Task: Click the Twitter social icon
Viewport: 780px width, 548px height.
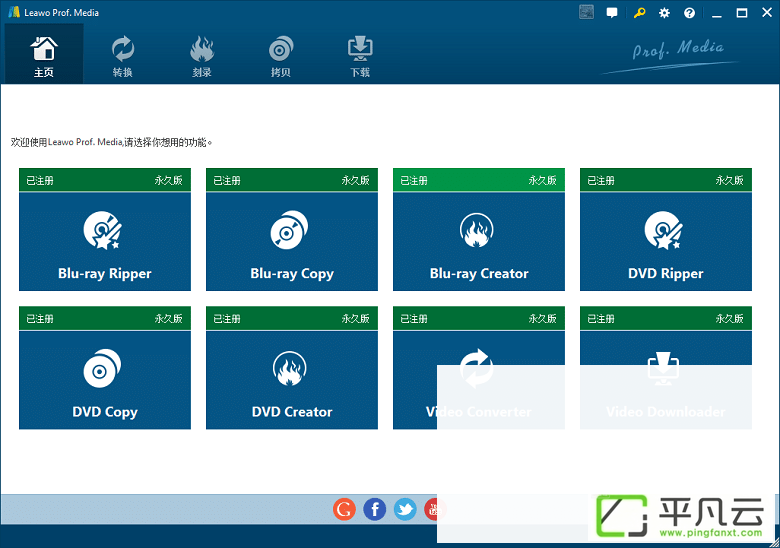Action: coord(405,509)
